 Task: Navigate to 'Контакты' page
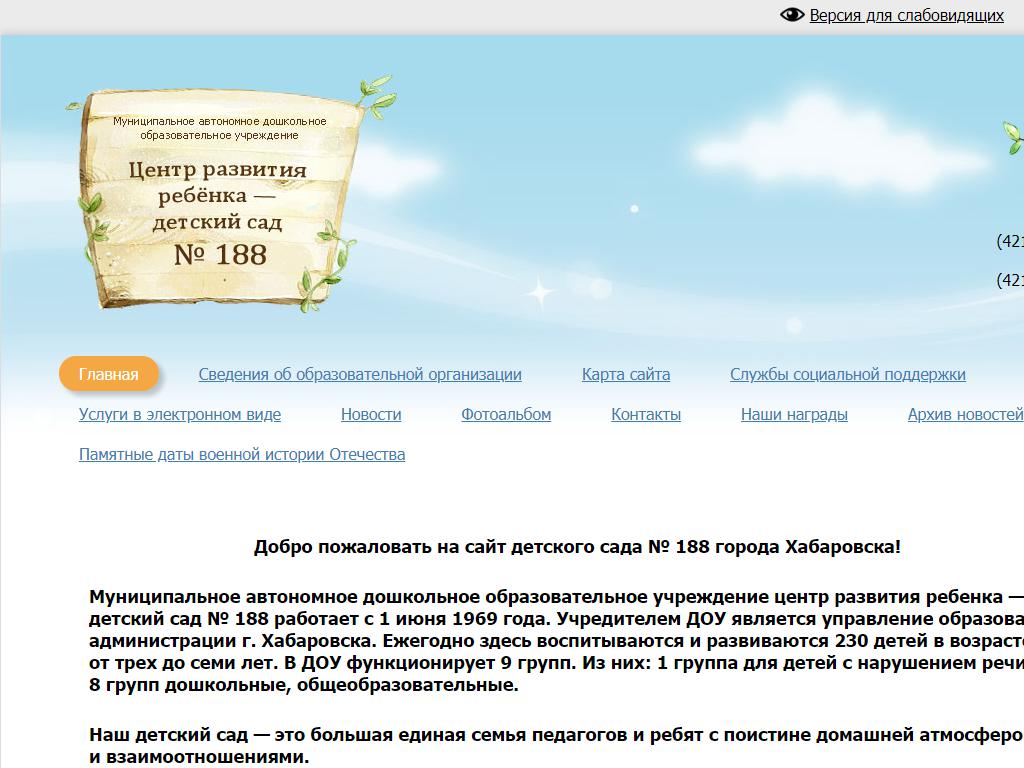646,415
